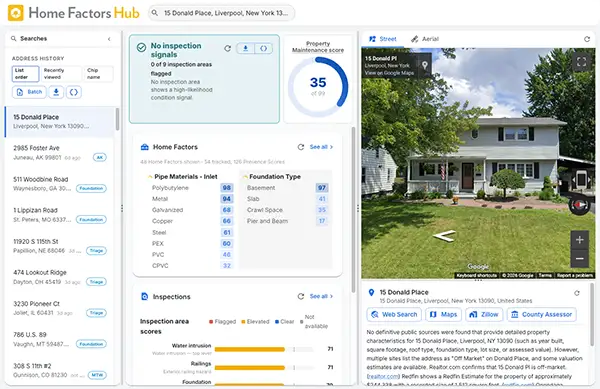Click the Home Factors Hub logo icon
The image size is (600, 389).
(x=16, y=13)
